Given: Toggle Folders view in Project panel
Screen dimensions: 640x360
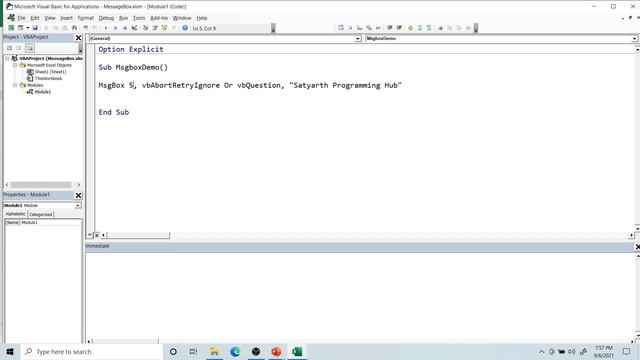Looking at the screenshot, I should pyautogui.click(x=30, y=48).
